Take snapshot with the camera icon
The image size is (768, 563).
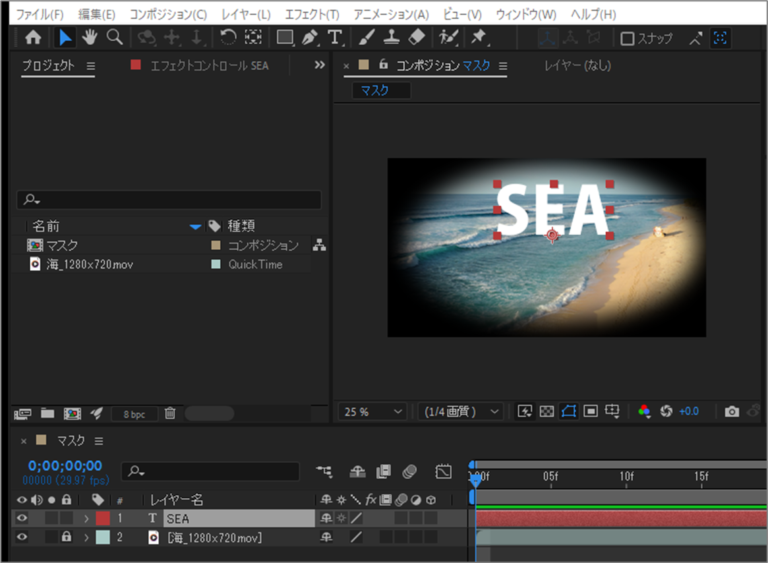coord(732,411)
